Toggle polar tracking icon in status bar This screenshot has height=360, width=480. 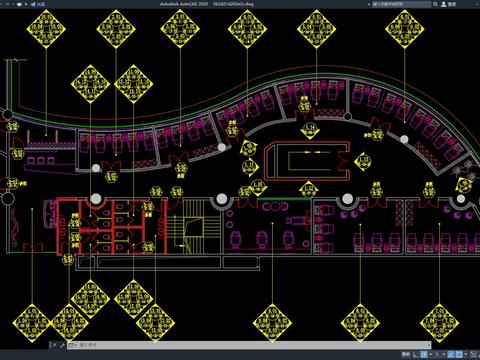438,354
